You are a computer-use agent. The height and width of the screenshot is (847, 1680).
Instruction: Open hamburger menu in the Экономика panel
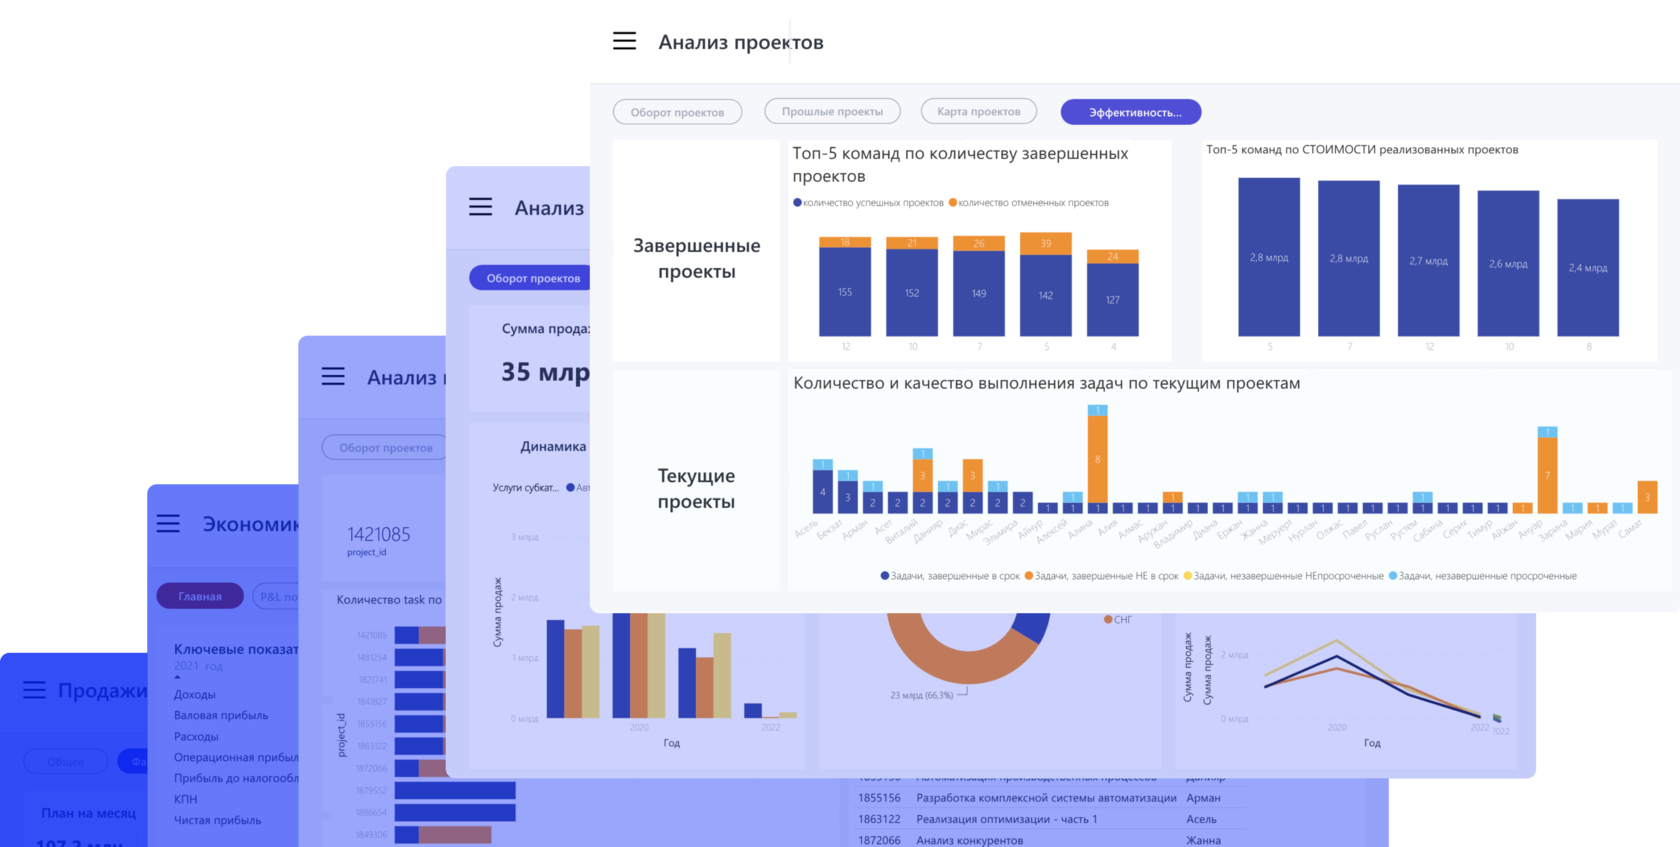pos(168,524)
